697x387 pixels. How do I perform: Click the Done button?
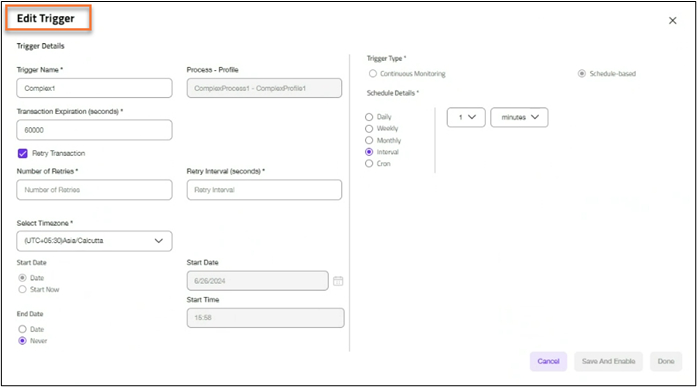pos(666,361)
